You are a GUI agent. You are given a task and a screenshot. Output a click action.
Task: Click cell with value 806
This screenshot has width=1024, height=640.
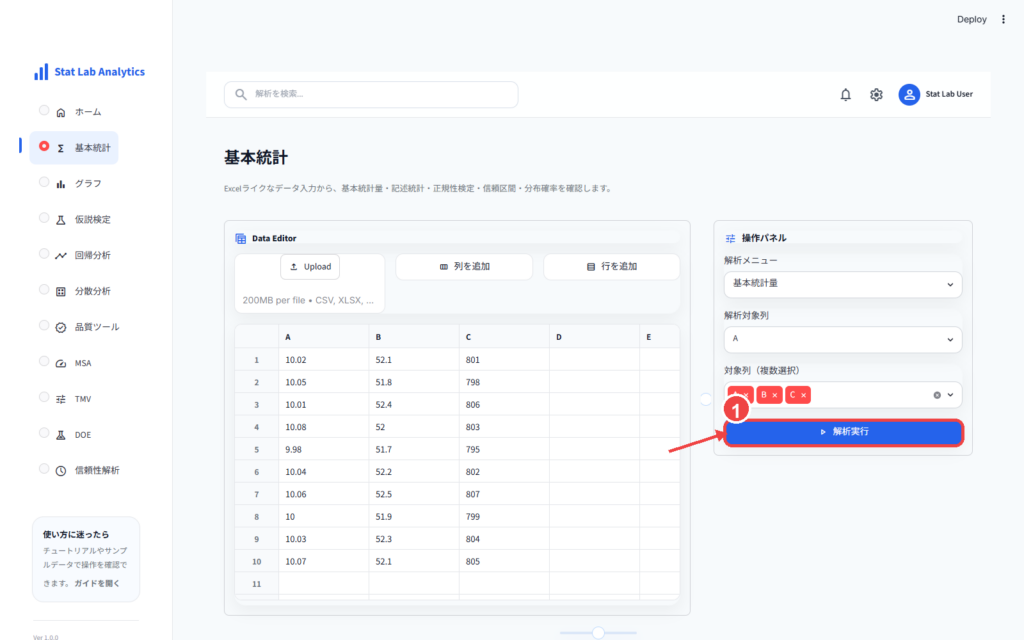[504, 405]
